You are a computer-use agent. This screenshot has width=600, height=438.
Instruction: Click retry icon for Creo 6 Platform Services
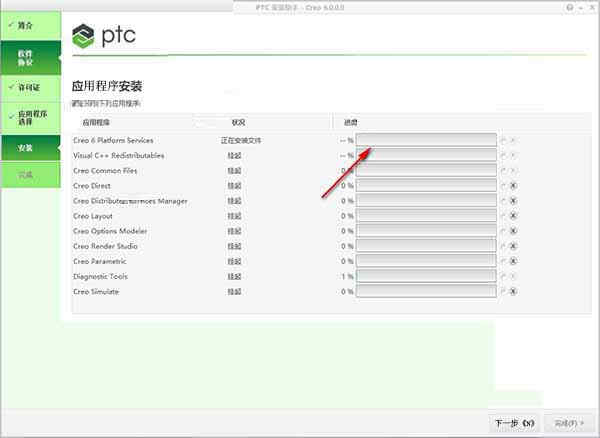coord(504,140)
